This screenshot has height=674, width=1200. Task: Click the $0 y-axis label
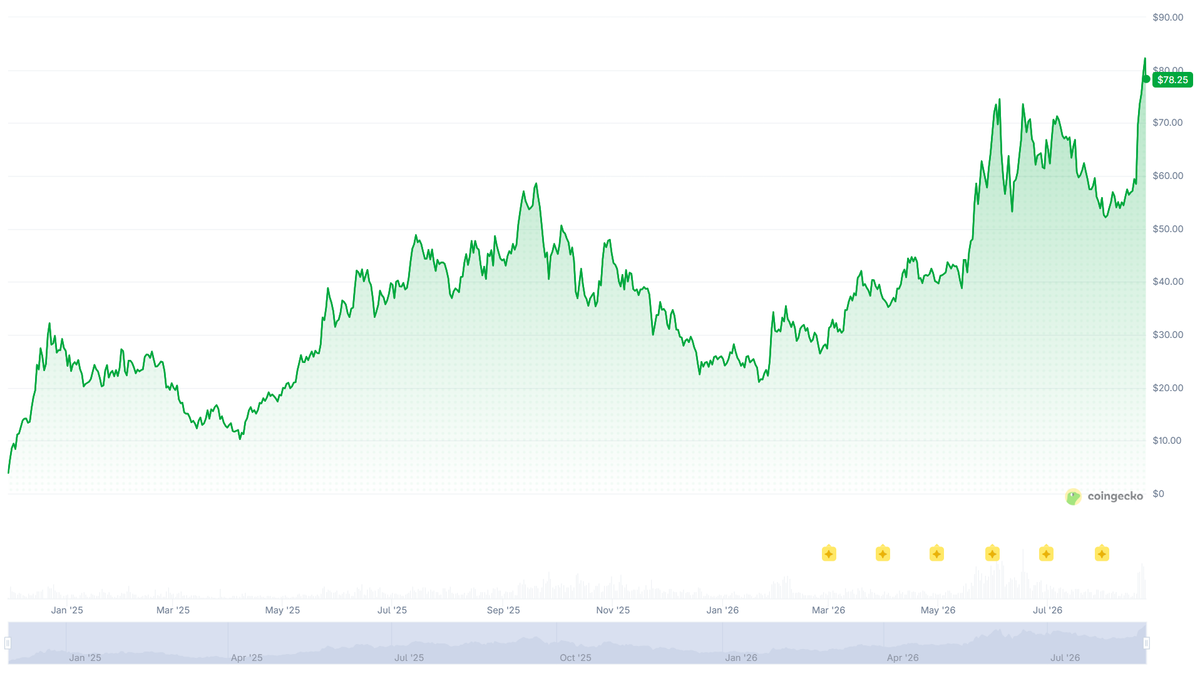[1158, 494]
